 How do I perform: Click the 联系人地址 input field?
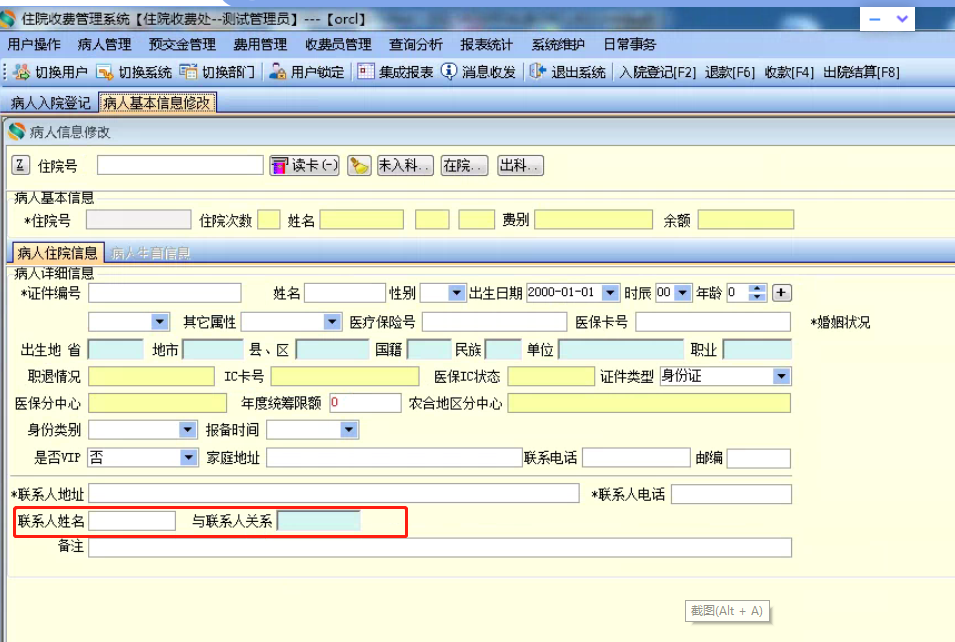pyautogui.click(x=334, y=493)
